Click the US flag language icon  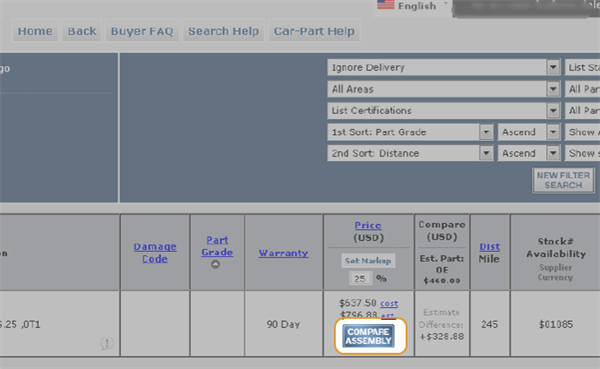pyautogui.click(x=385, y=5)
